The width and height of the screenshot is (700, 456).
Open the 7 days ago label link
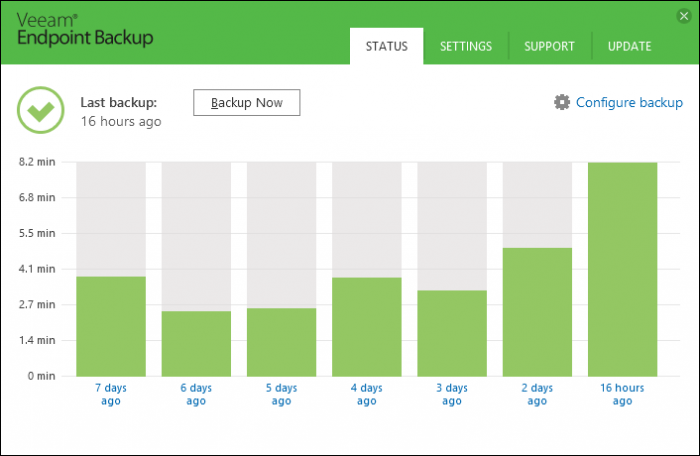[111, 394]
